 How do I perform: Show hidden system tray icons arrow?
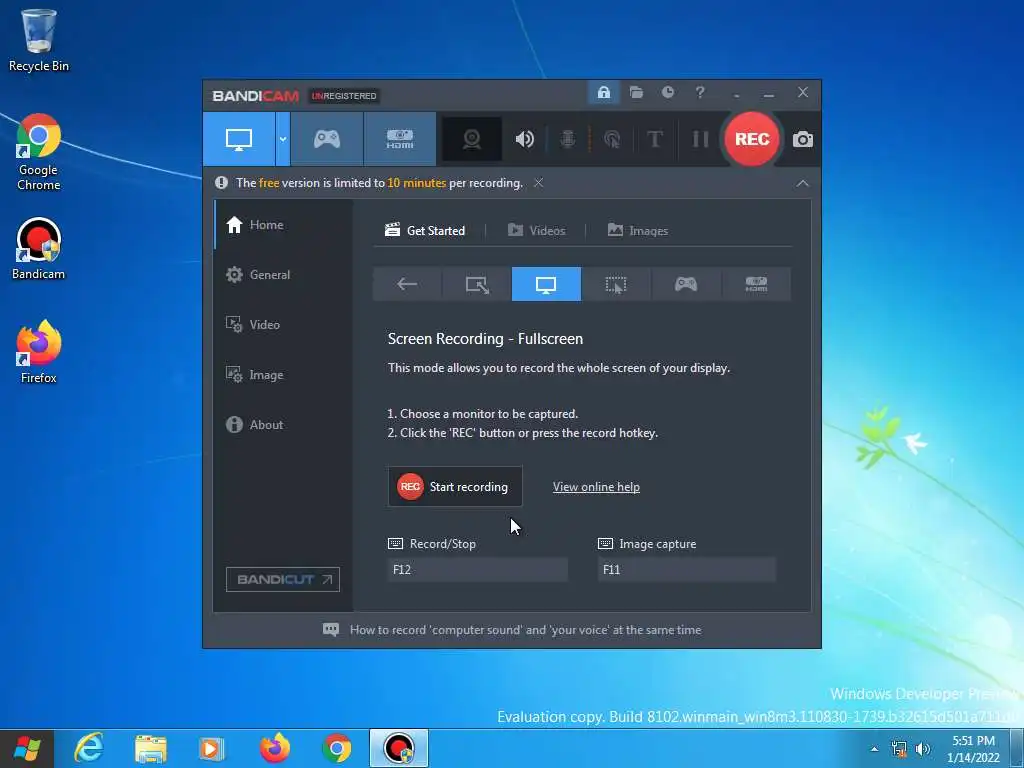pyautogui.click(x=874, y=749)
